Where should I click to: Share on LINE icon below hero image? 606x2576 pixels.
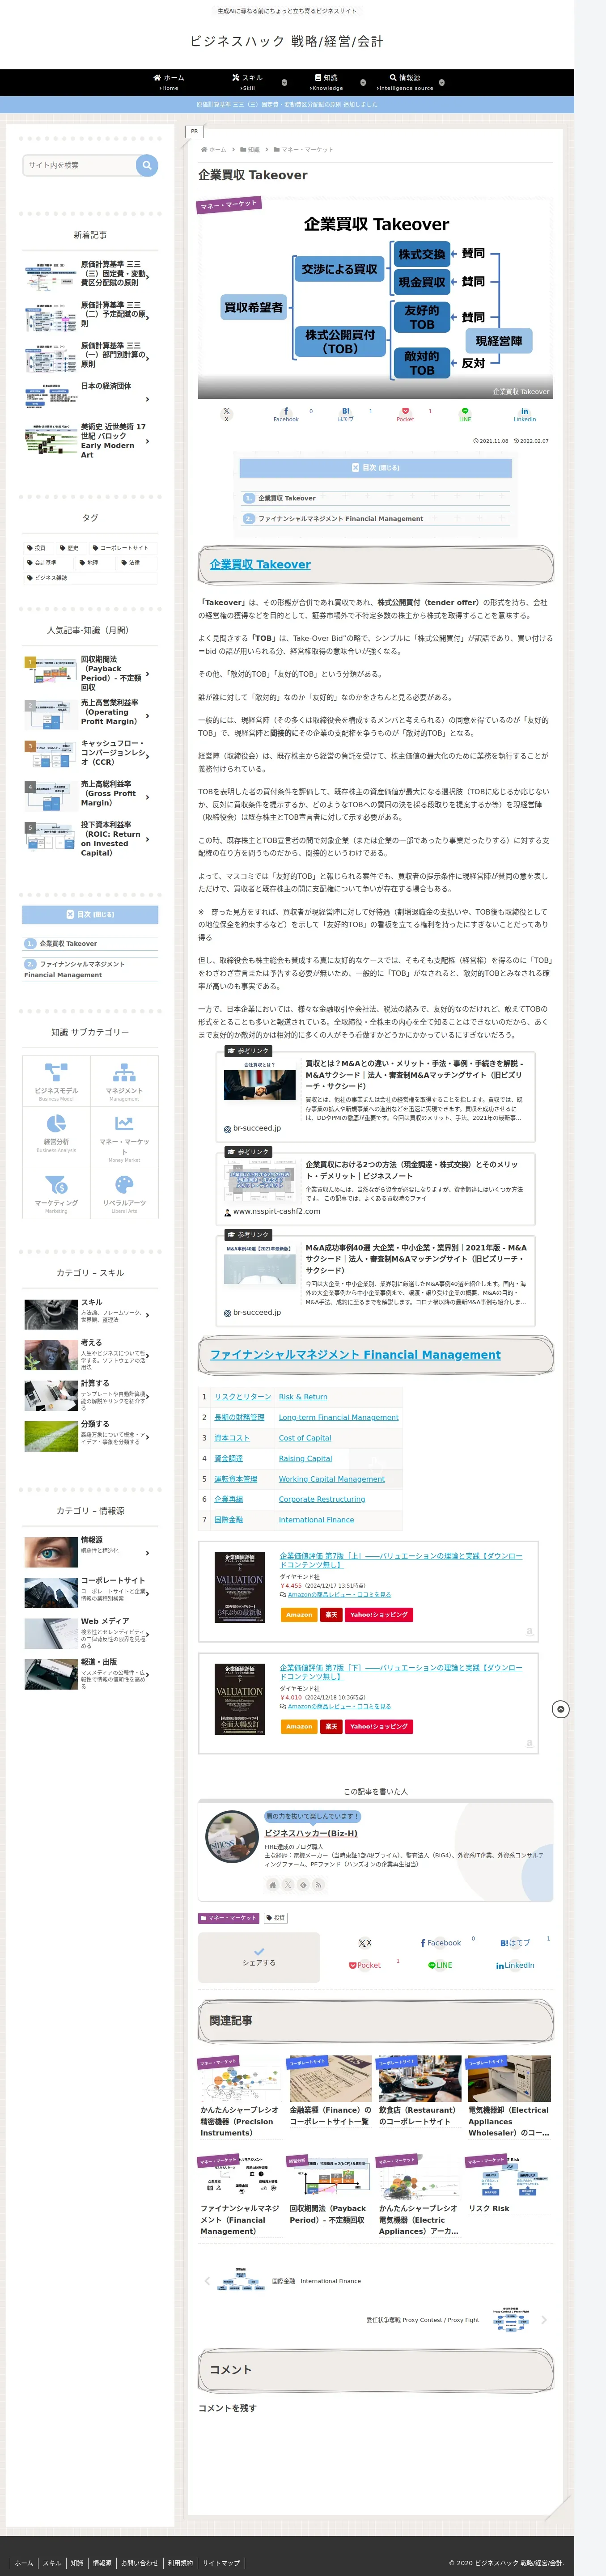[x=465, y=414]
